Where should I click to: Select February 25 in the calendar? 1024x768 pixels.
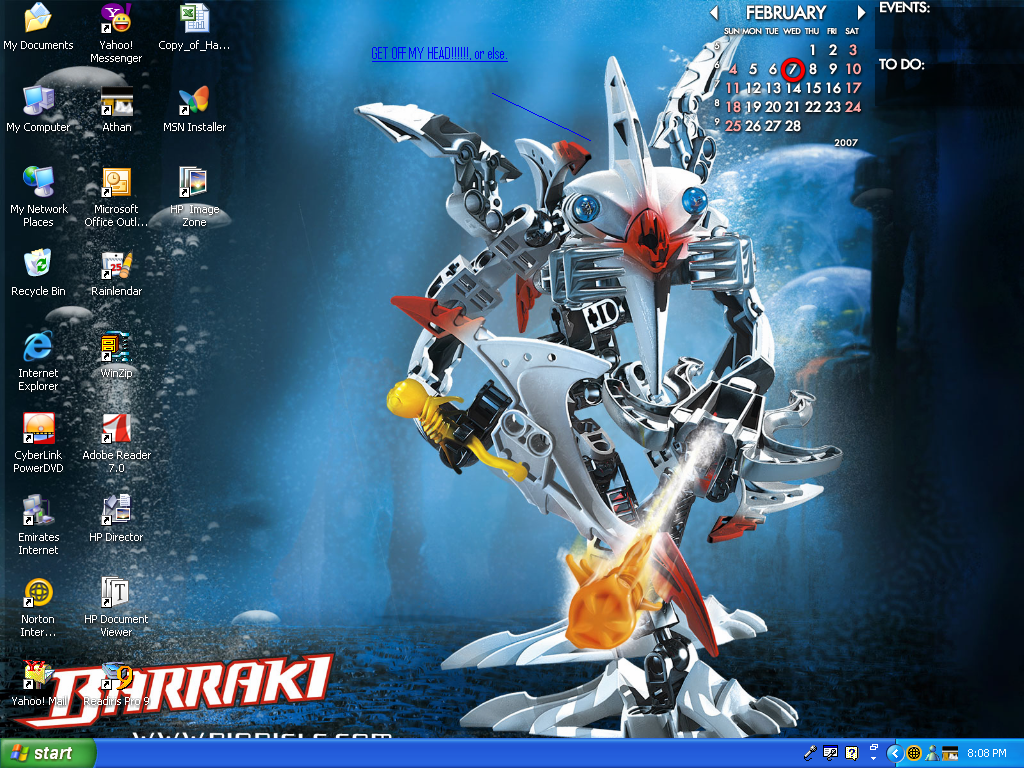[733, 125]
